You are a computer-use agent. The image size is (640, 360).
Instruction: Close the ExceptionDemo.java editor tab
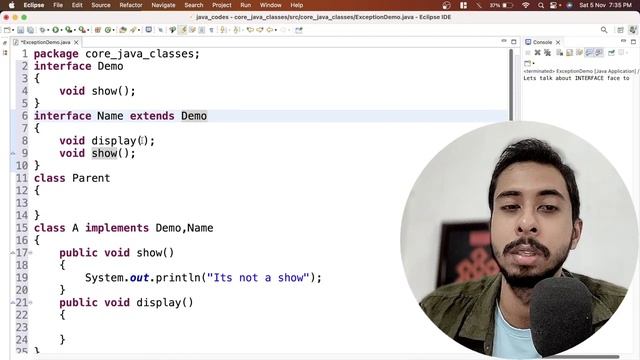click(76, 42)
